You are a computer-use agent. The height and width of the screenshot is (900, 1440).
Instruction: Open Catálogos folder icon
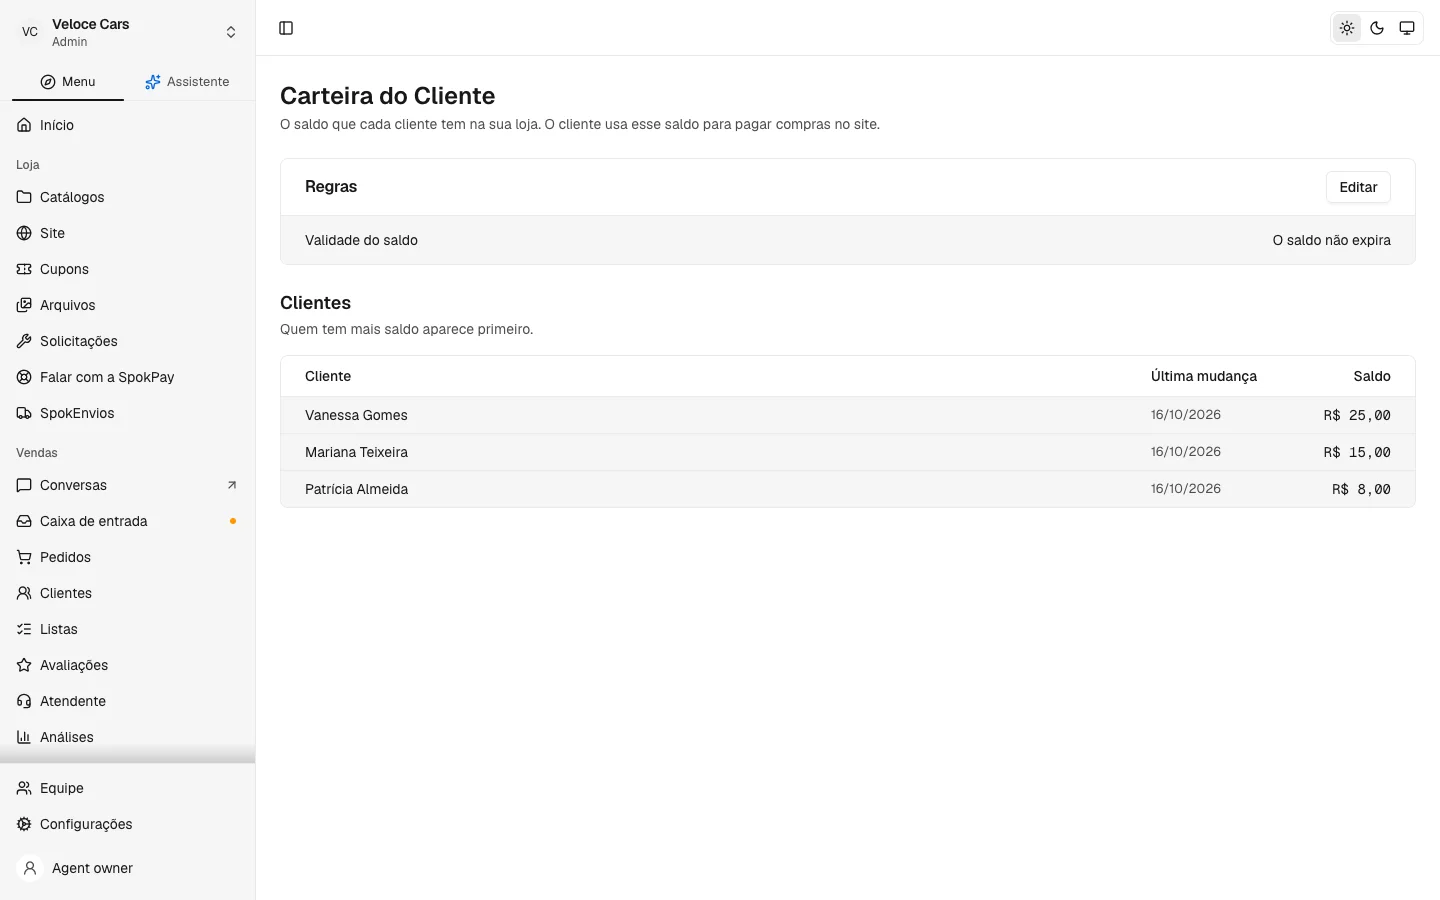click(24, 197)
